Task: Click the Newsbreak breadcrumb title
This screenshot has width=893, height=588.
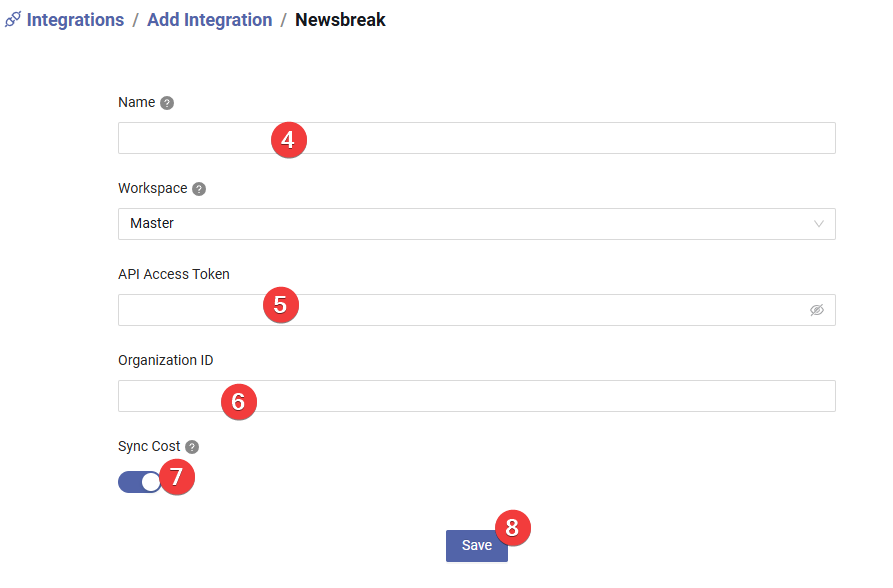Action: [340, 20]
